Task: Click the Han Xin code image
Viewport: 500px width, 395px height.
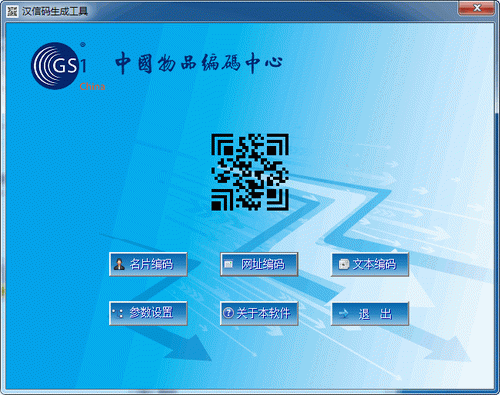Action: point(250,172)
